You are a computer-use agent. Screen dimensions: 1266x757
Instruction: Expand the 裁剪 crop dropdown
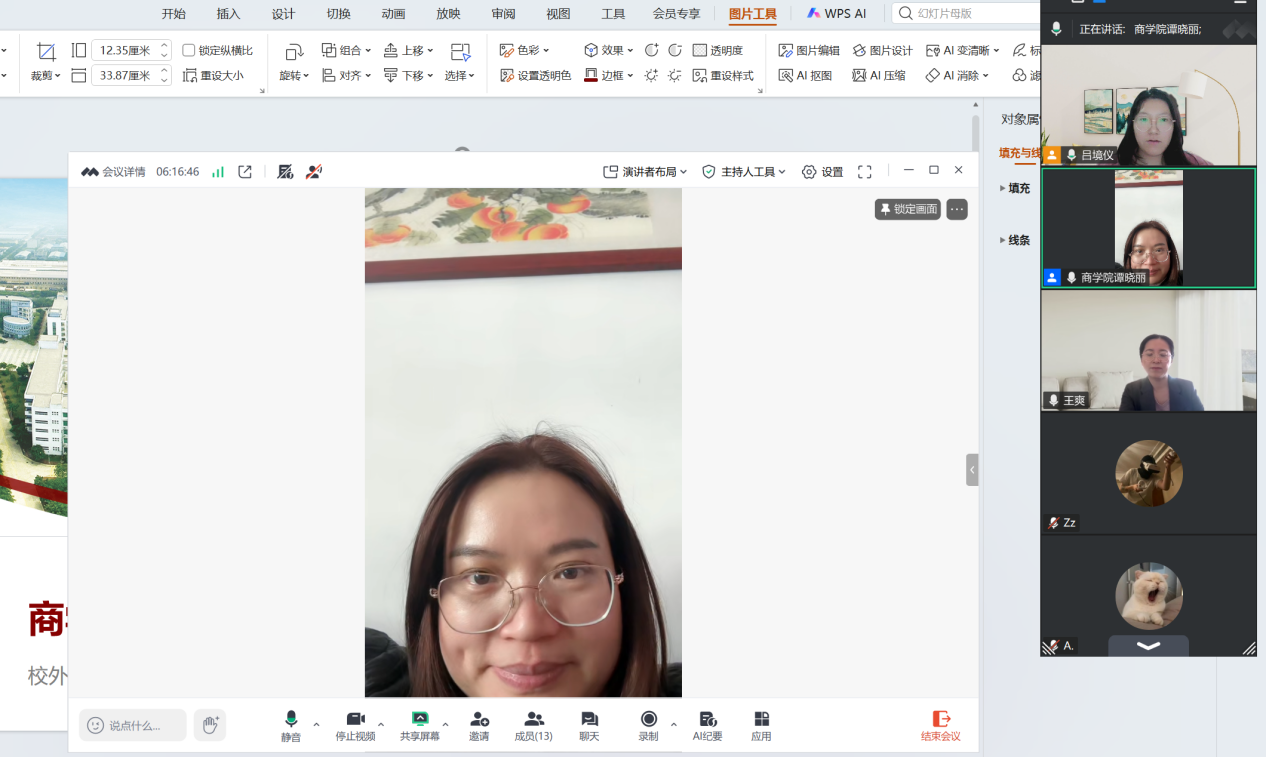click(x=46, y=76)
